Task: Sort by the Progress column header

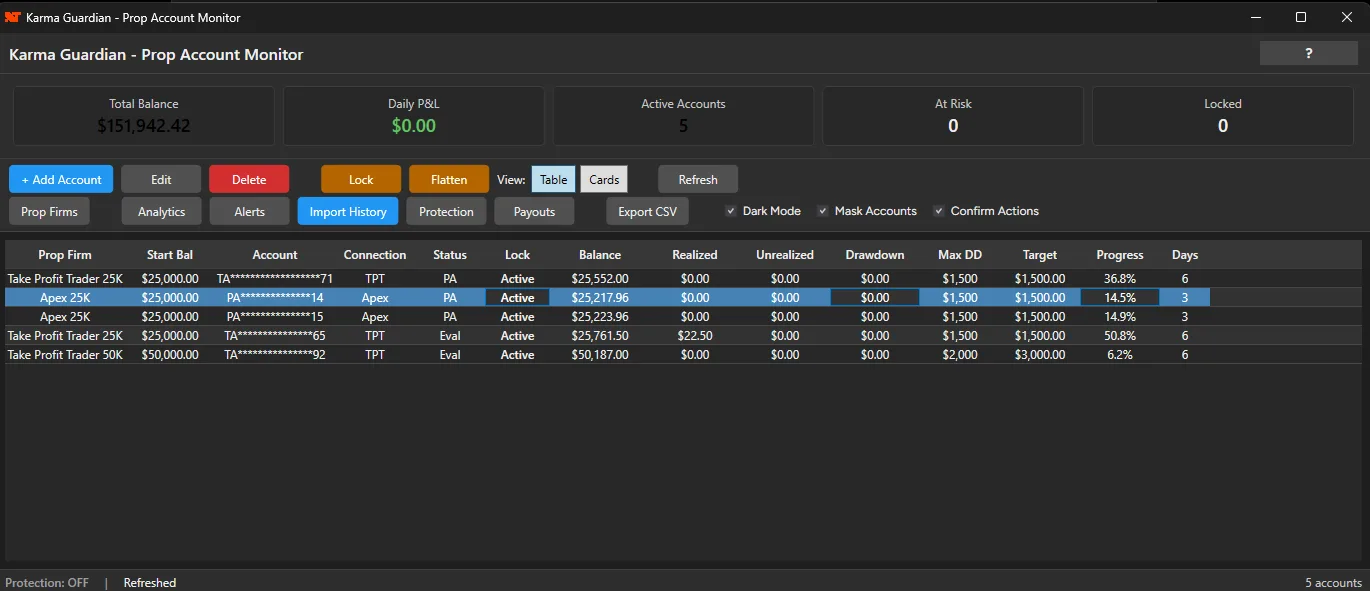Action: click(1120, 255)
